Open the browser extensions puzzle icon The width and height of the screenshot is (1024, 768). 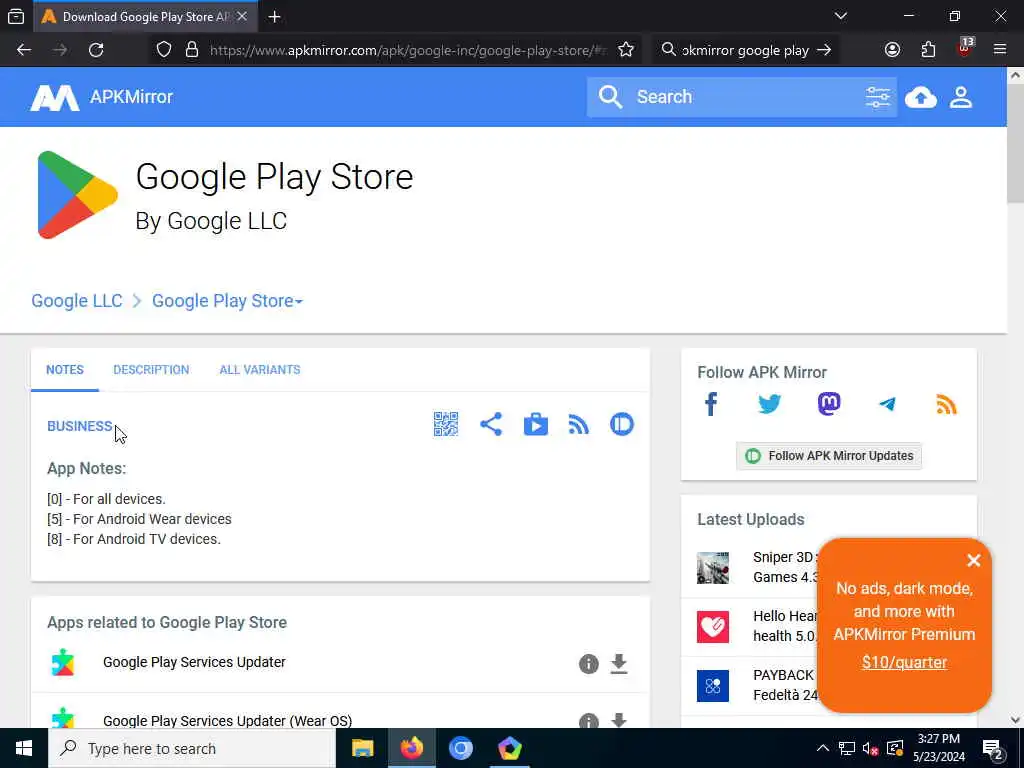pos(928,50)
